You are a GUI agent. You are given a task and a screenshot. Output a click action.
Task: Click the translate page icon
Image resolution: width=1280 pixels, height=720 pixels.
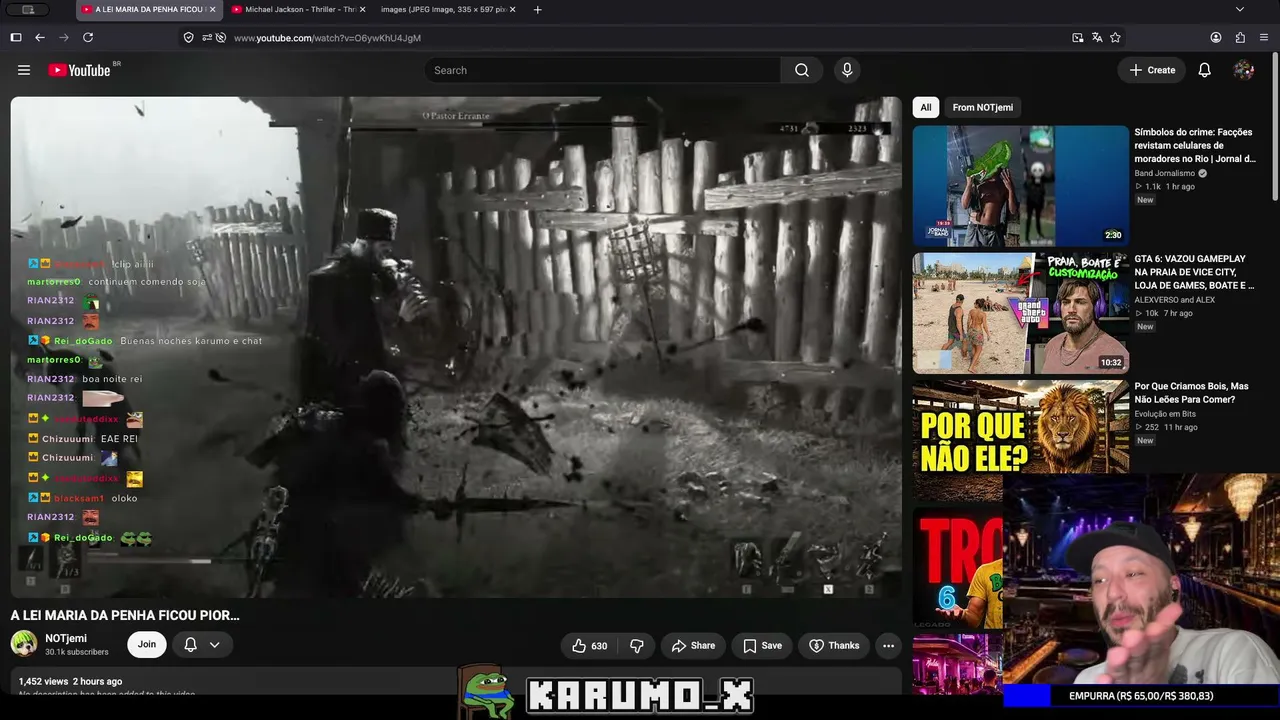(1097, 37)
